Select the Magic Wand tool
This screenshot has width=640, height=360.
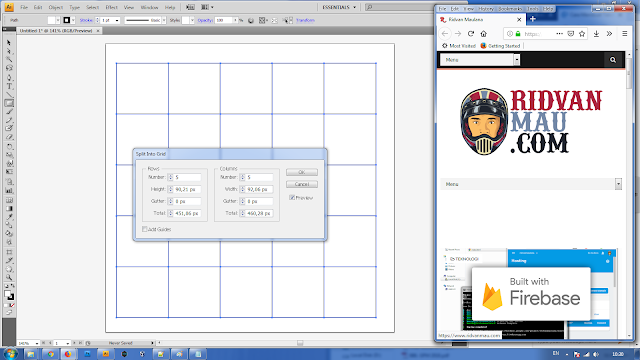click(9, 60)
